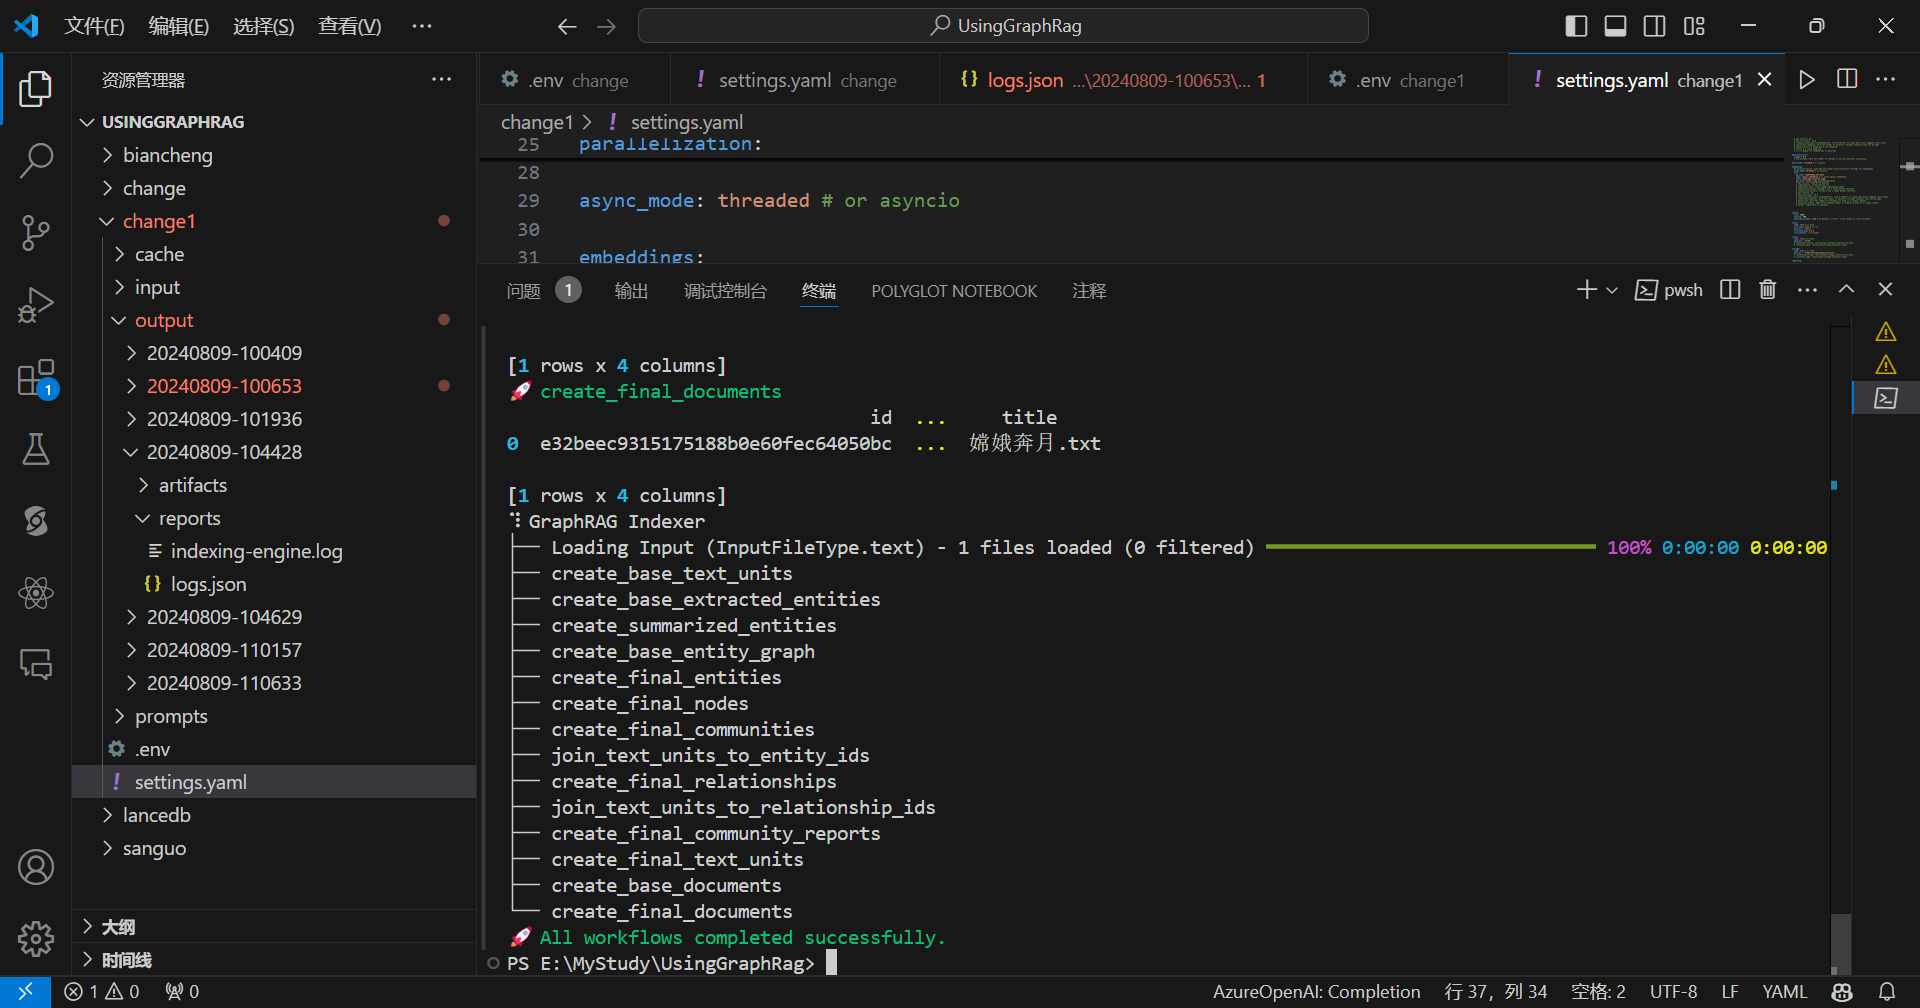Open the explorer more actions ellipsis
Viewport: 1920px width, 1008px height.
point(441,80)
